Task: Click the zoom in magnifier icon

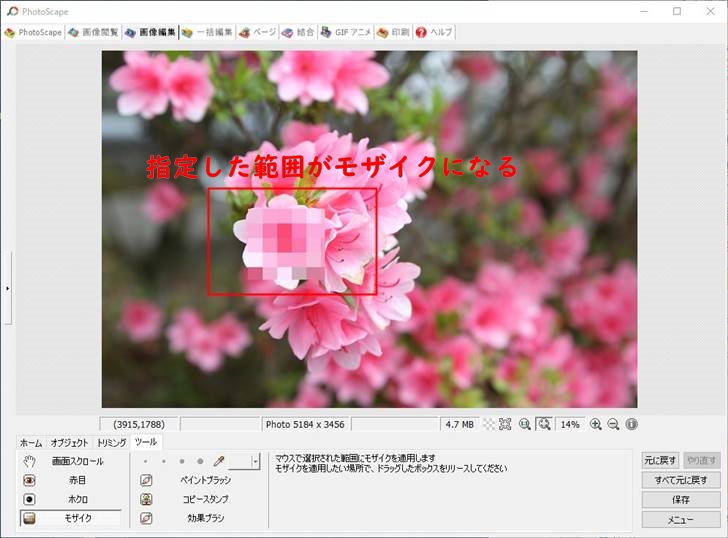Action: (x=596, y=424)
